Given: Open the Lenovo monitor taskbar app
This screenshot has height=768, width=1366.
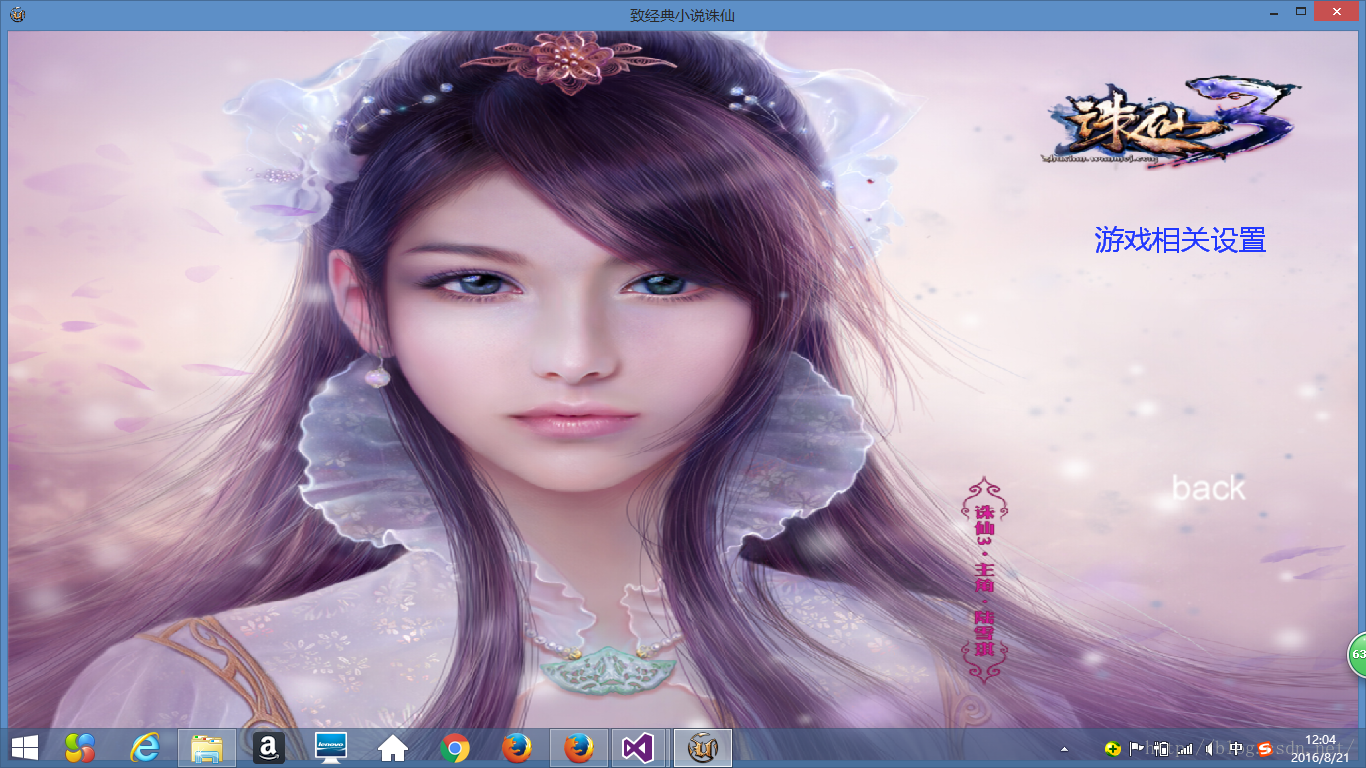Looking at the screenshot, I should point(331,747).
